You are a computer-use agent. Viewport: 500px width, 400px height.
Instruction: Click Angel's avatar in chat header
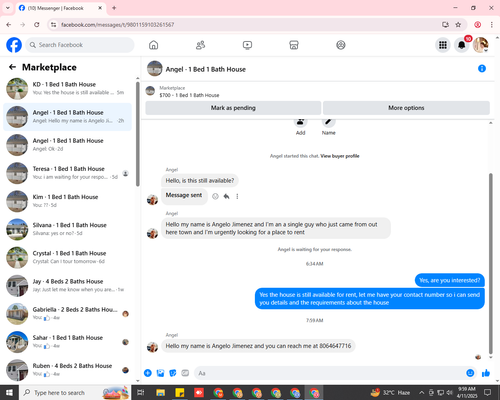point(155,68)
